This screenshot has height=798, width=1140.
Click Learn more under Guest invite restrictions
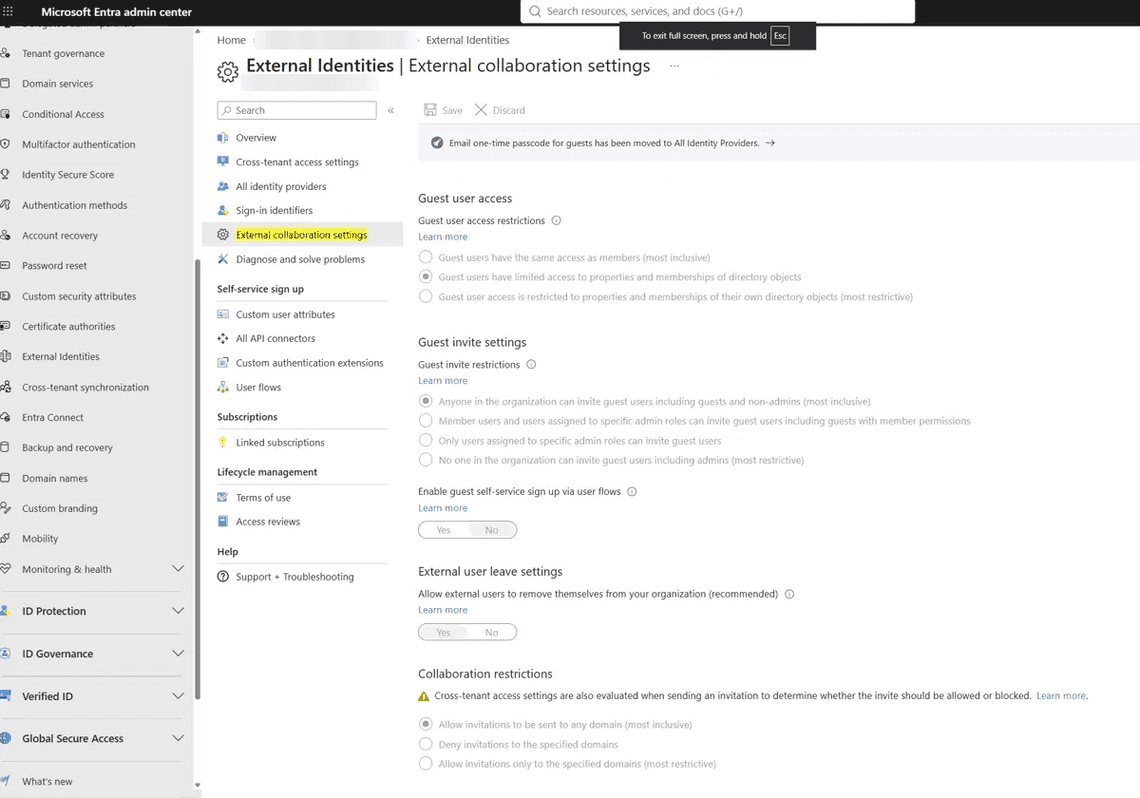point(443,381)
